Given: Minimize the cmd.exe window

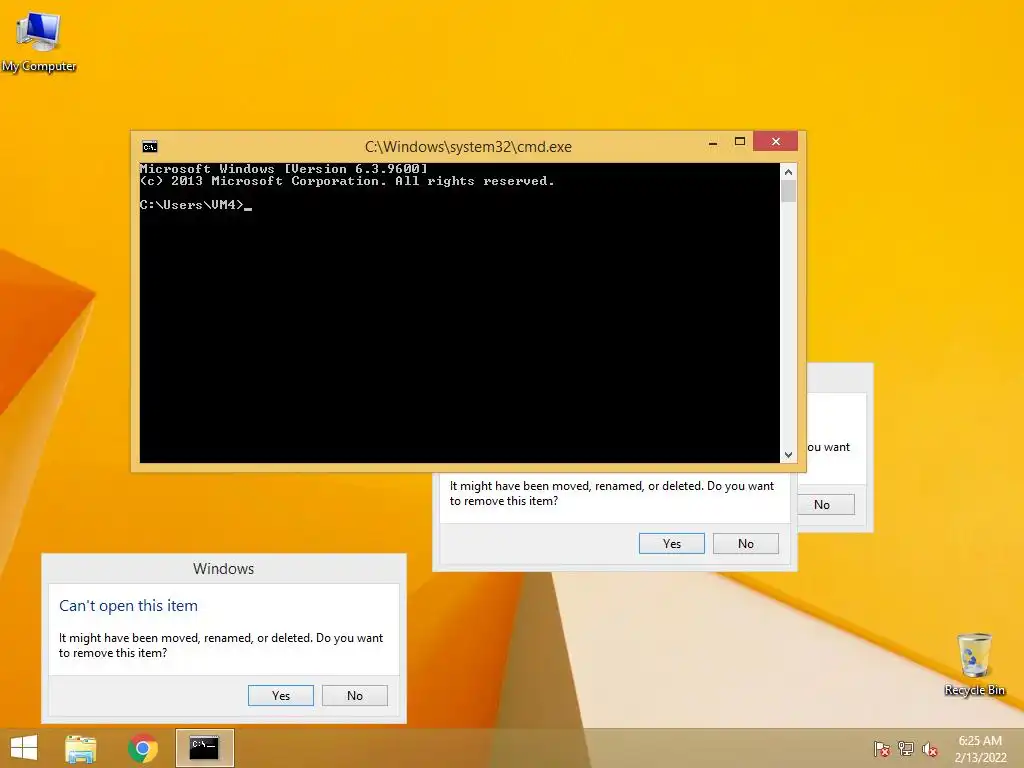Looking at the screenshot, I should point(713,142).
